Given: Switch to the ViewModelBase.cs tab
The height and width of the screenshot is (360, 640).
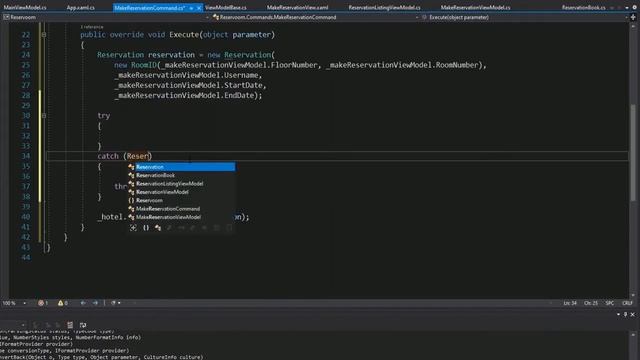Looking at the screenshot, I should [226, 8].
